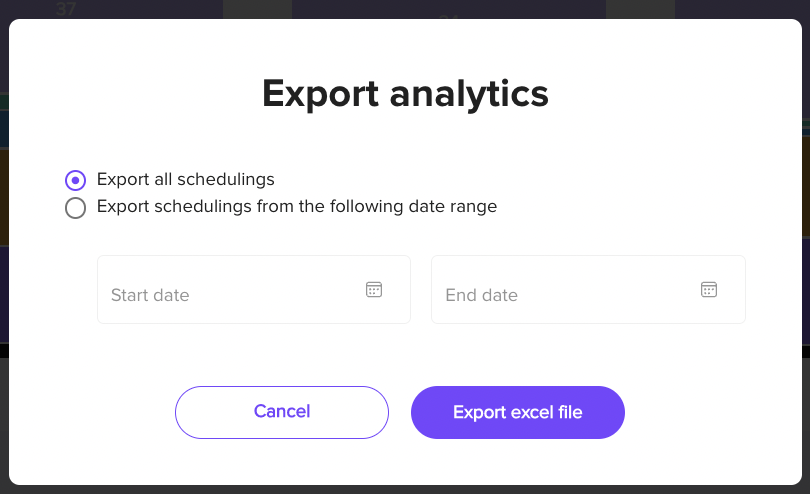Choose the date range export radio button
Image resolution: width=810 pixels, height=494 pixels.
tap(75, 208)
